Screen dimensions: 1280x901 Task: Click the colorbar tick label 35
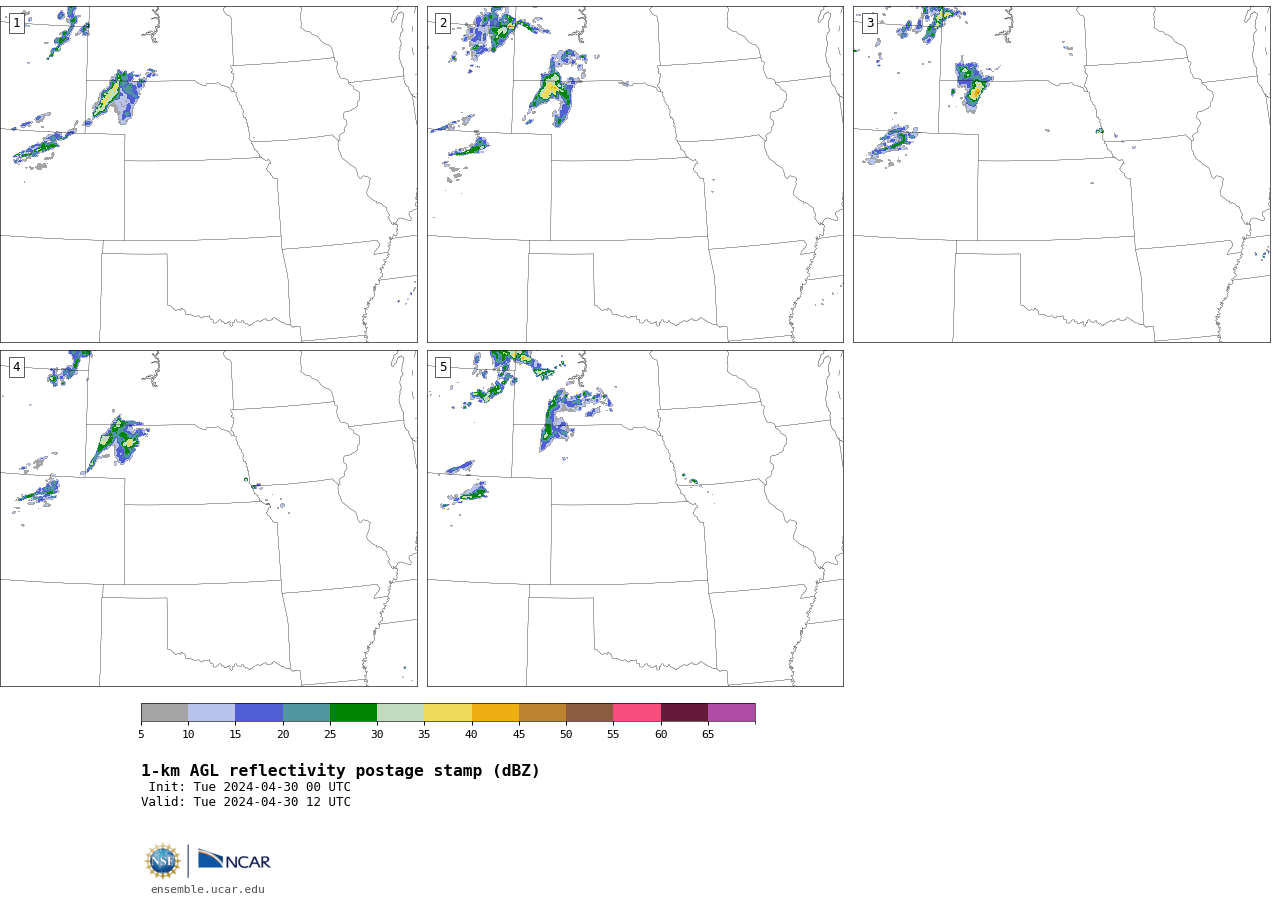(424, 734)
